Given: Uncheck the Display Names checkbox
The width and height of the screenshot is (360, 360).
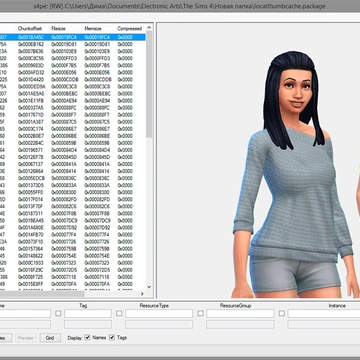Looking at the screenshot, I should [x=87, y=337].
